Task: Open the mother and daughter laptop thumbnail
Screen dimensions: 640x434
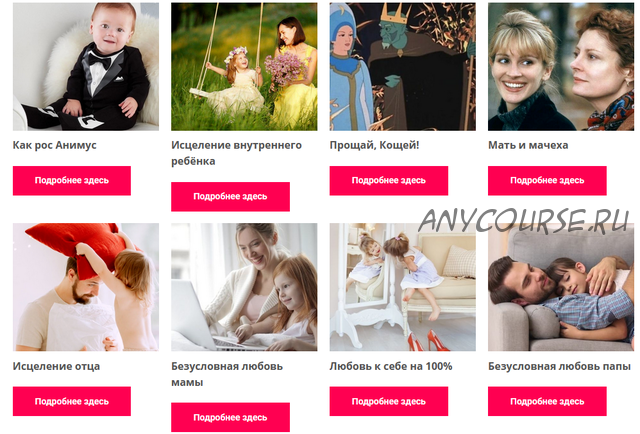Action: [x=244, y=287]
